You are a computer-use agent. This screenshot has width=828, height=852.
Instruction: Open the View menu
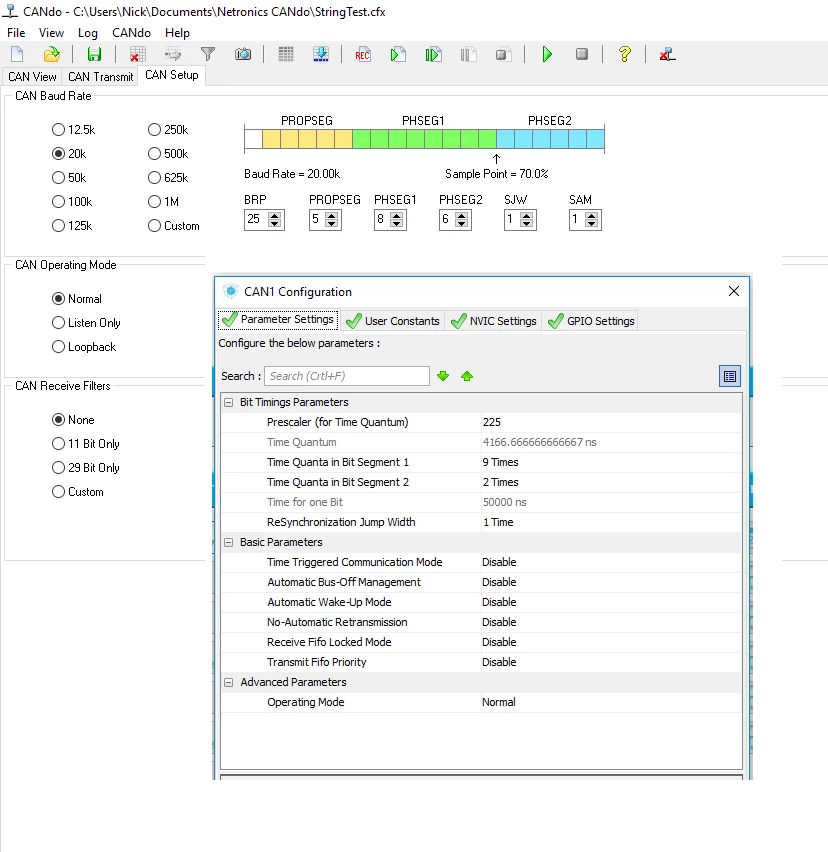(x=51, y=33)
